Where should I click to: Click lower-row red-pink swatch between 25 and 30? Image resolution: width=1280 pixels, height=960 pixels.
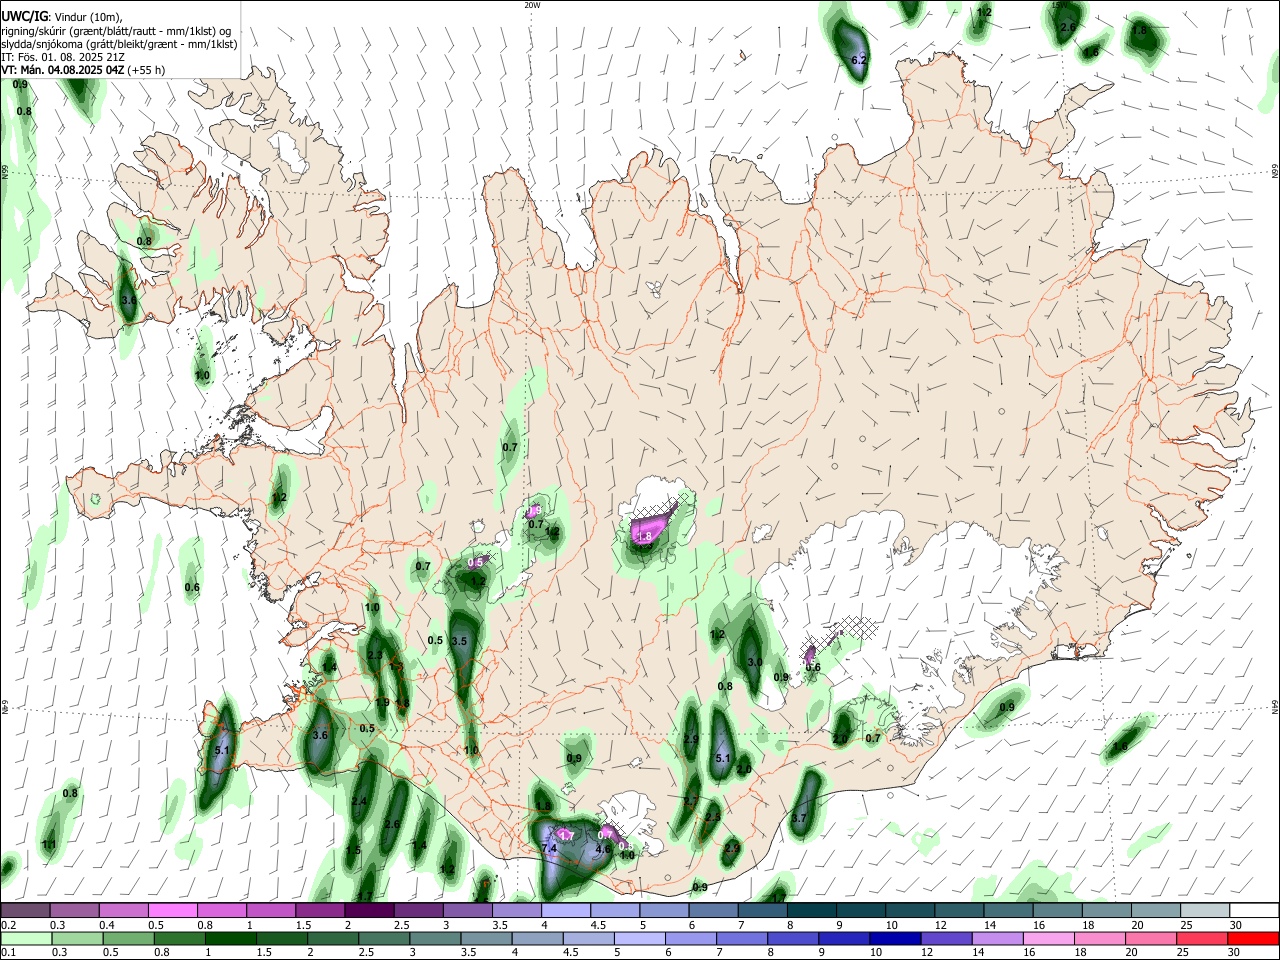point(1201,939)
